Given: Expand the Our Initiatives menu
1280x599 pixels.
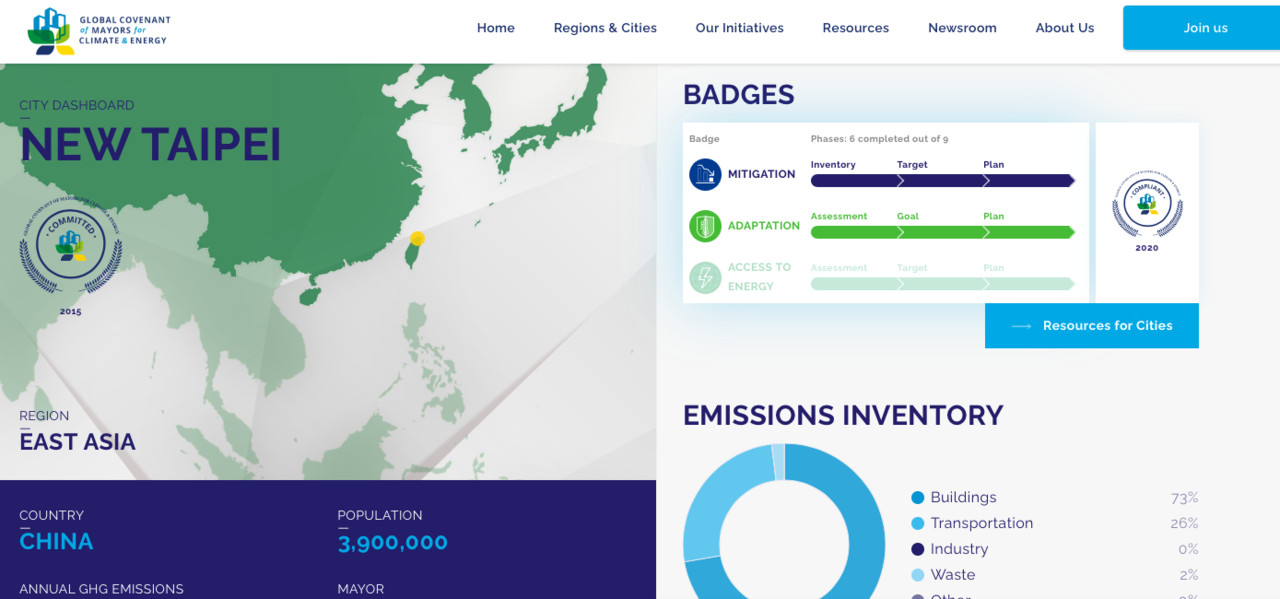Looking at the screenshot, I should point(739,28).
